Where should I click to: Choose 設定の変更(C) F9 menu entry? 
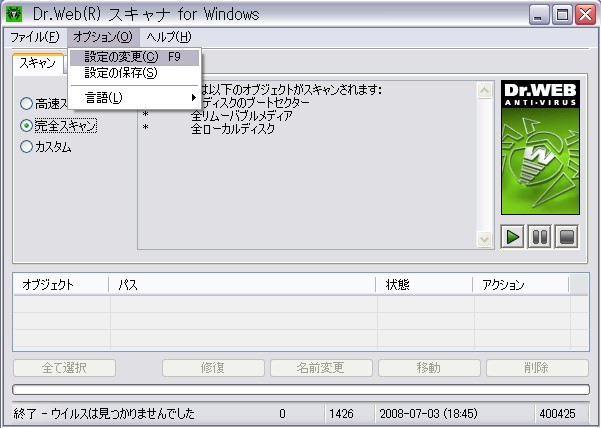click(x=135, y=57)
